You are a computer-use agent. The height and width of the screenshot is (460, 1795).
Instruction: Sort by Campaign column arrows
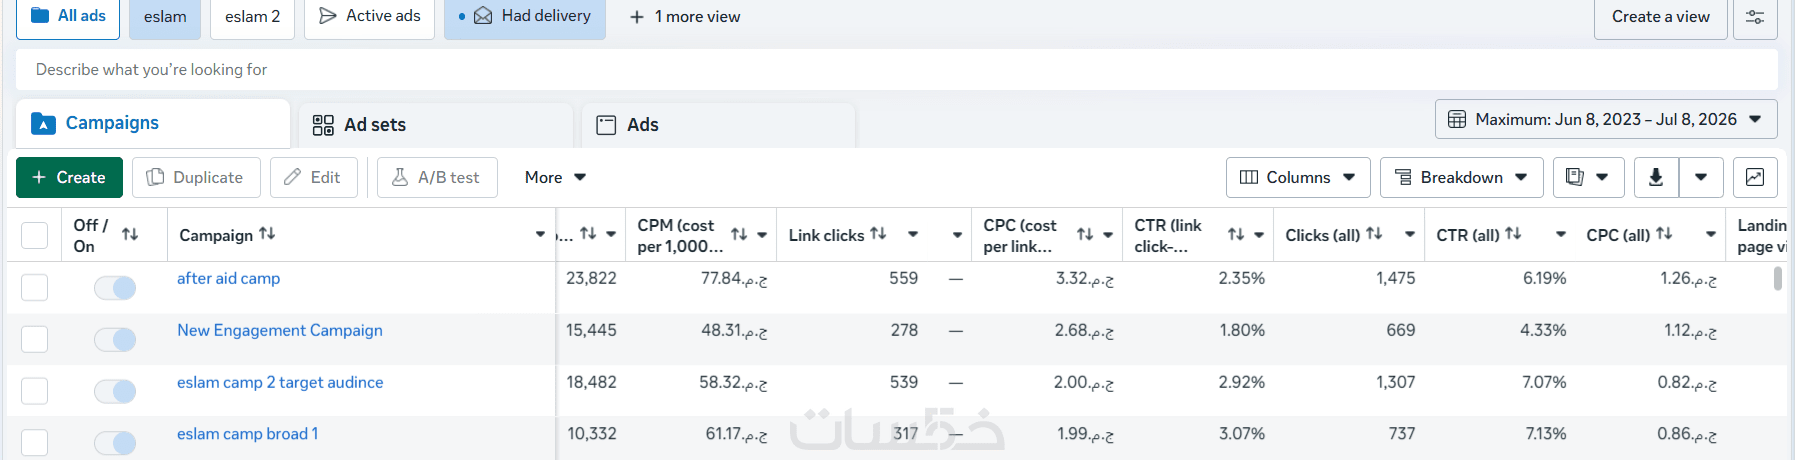[x=267, y=234]
